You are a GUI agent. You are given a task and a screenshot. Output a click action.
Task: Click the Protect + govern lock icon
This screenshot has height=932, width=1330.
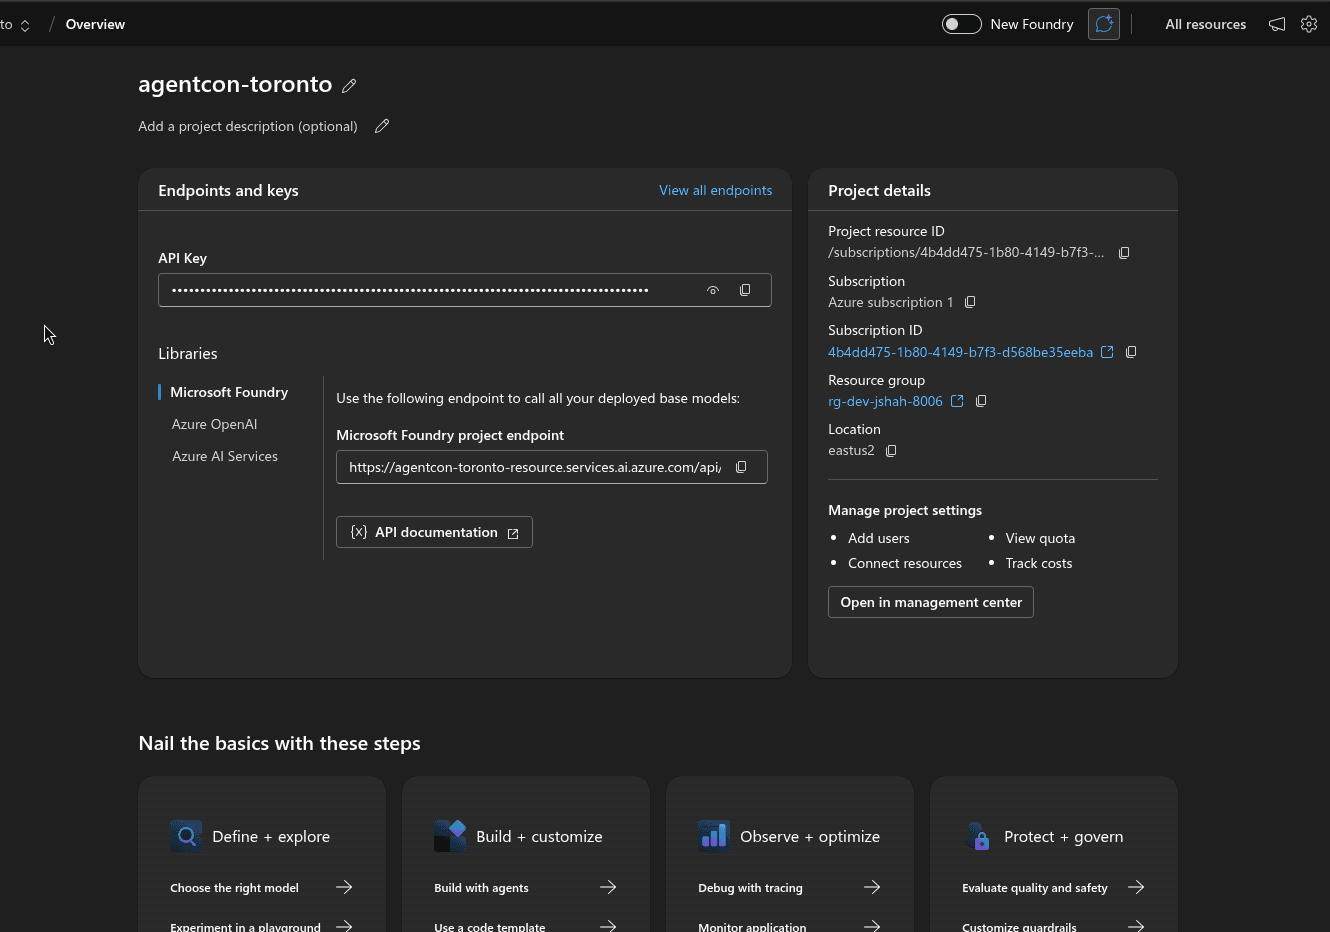tap(978, 836)
